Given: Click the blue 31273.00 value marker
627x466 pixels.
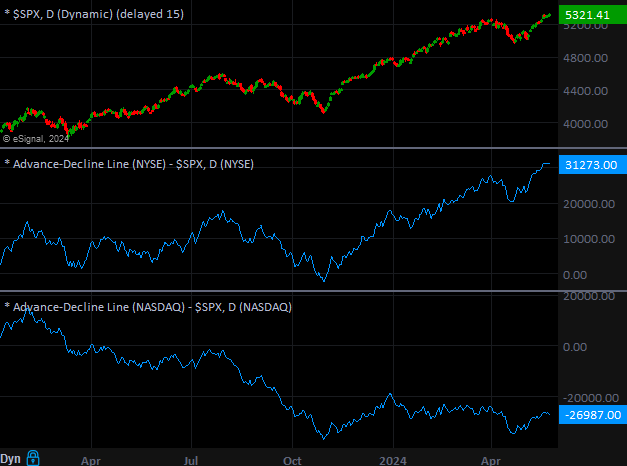Looking at the screenshot, I should (x=593, y=165).
